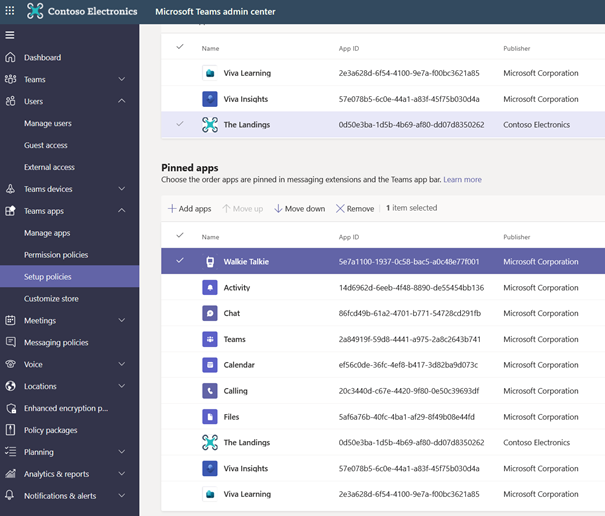Click Remove in the Pinned apps toolbar
605x516 pixels.
point(355,209)
